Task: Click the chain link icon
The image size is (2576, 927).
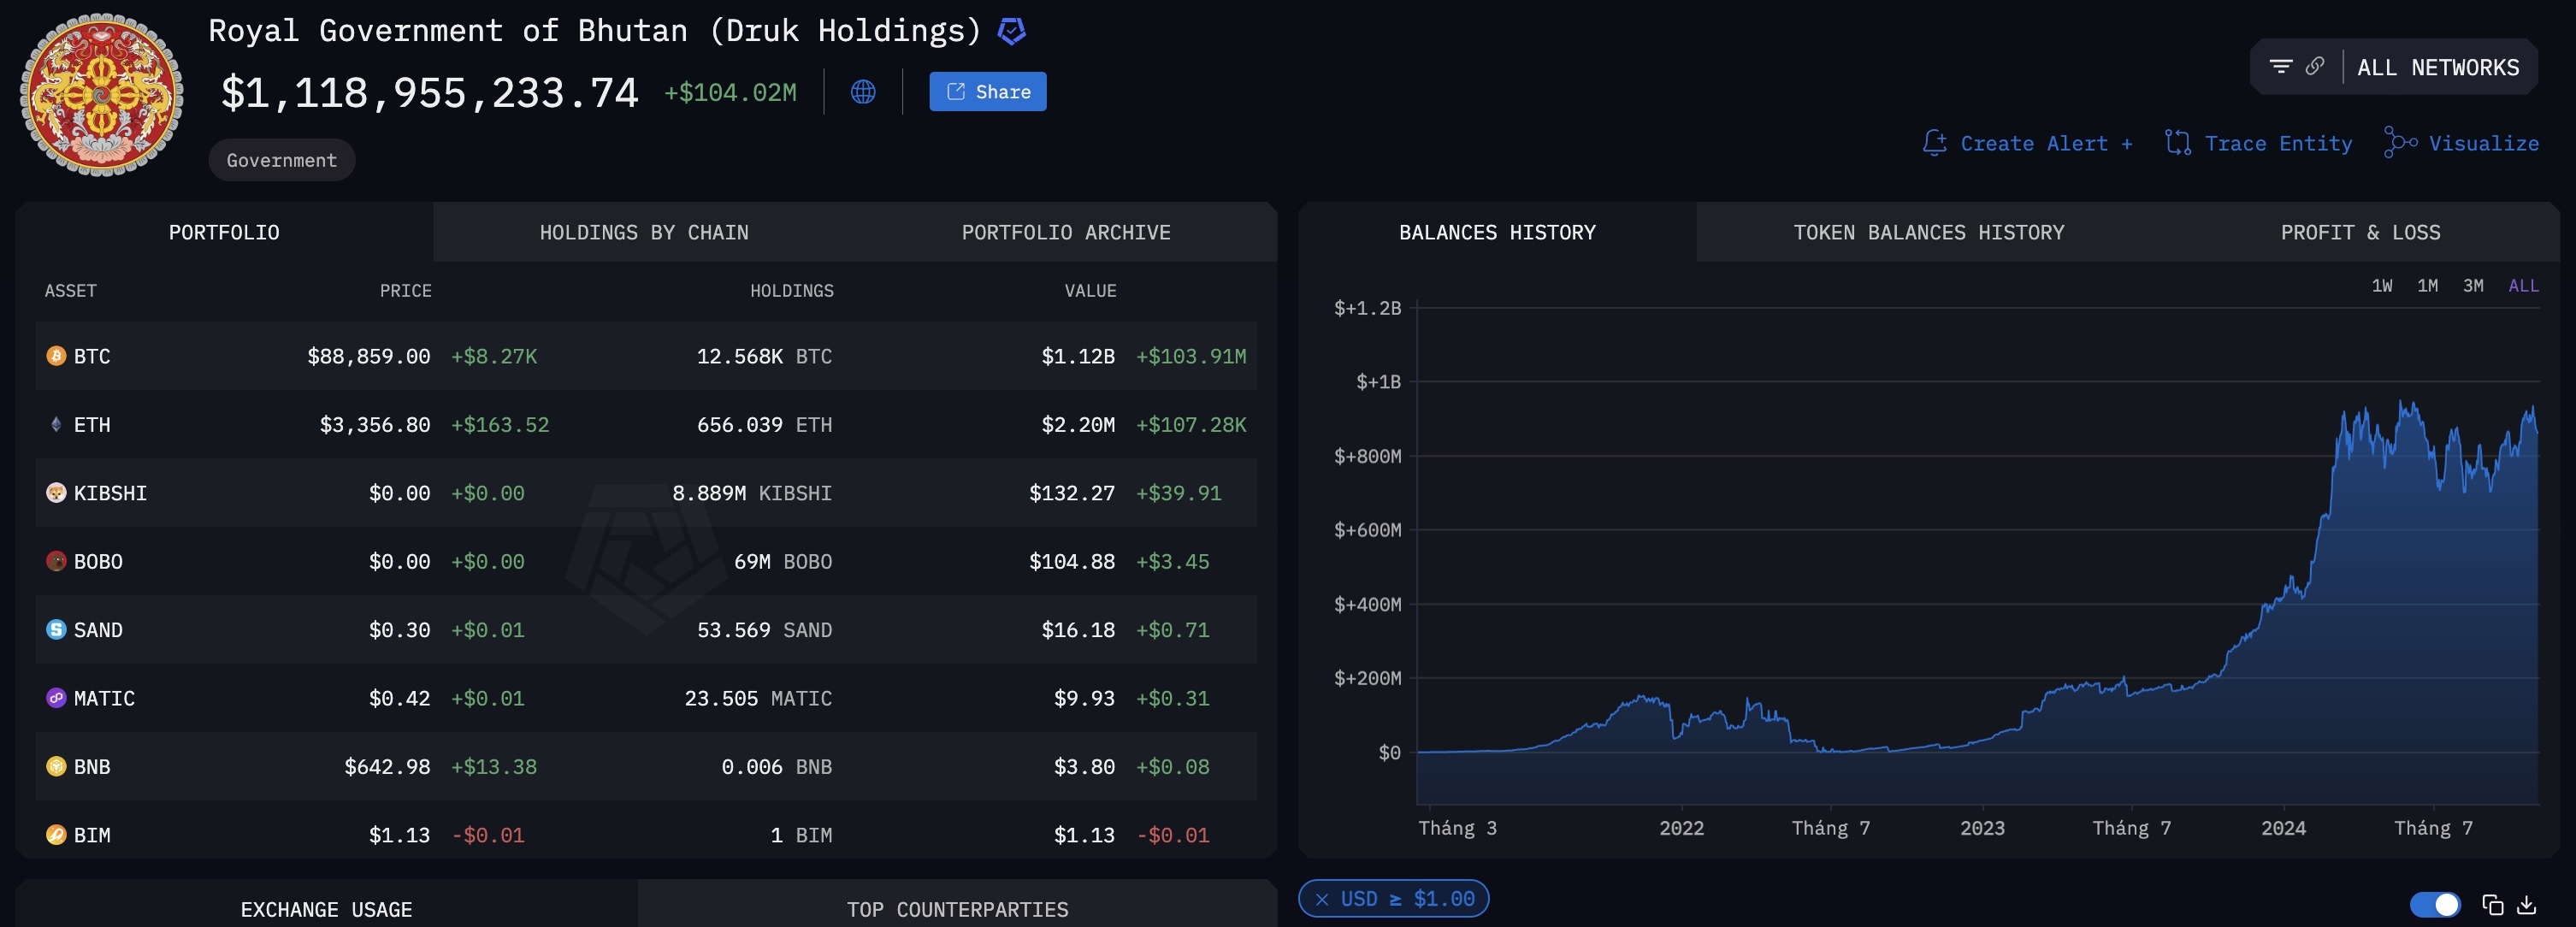Action: [2315, 67]
